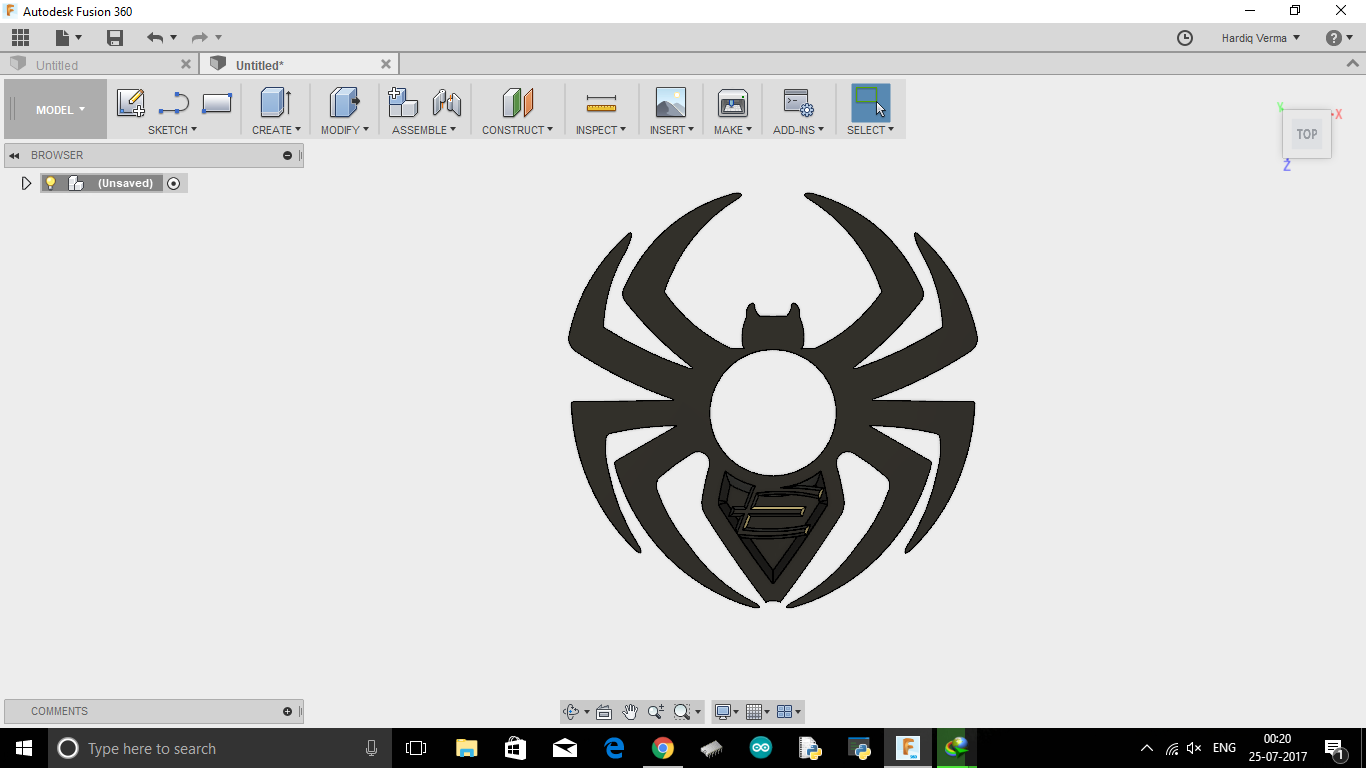Open the Action Center notification icon
The width and height of the screenshot is (1366, 768).
coord(1333,748)
